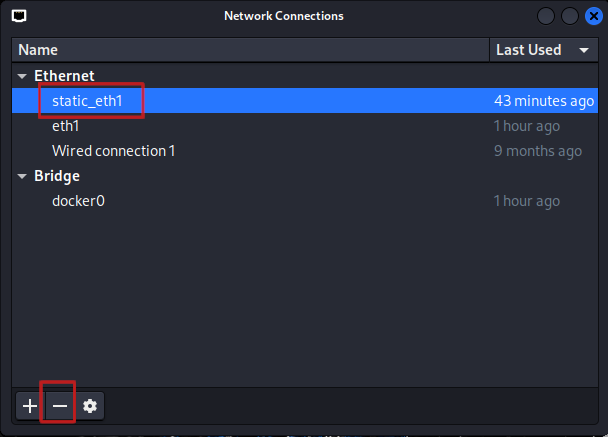This screenshot has width=608, height=437.
Task: Select the static_eth1 connection
Action: pyautogui.click(x=87, y=101)
